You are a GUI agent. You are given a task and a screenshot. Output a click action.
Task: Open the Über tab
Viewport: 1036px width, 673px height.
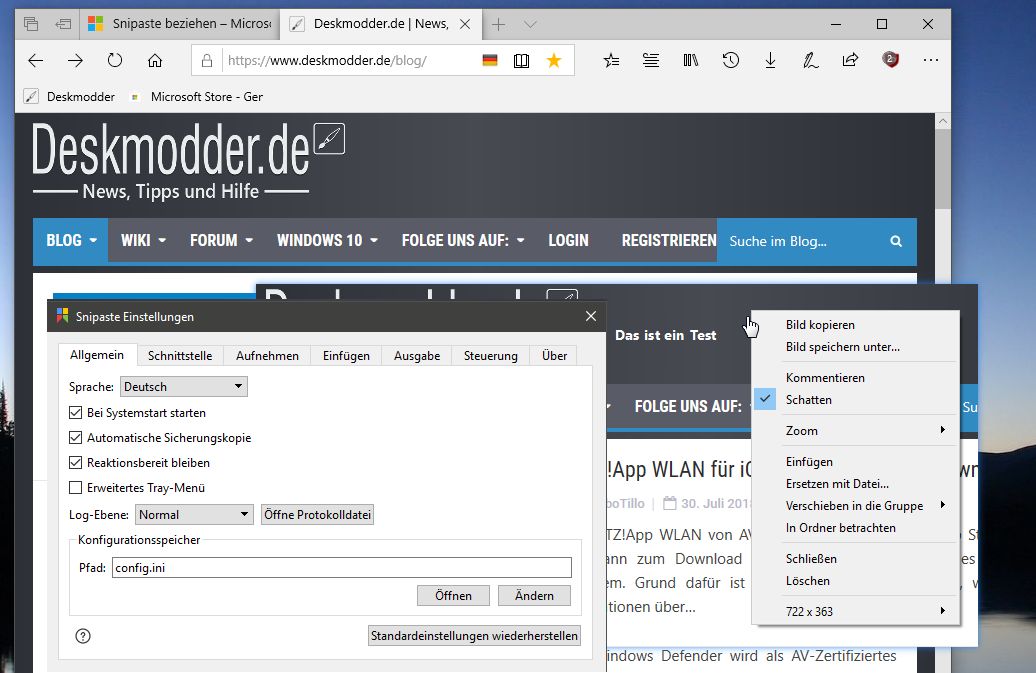[554, 356]
